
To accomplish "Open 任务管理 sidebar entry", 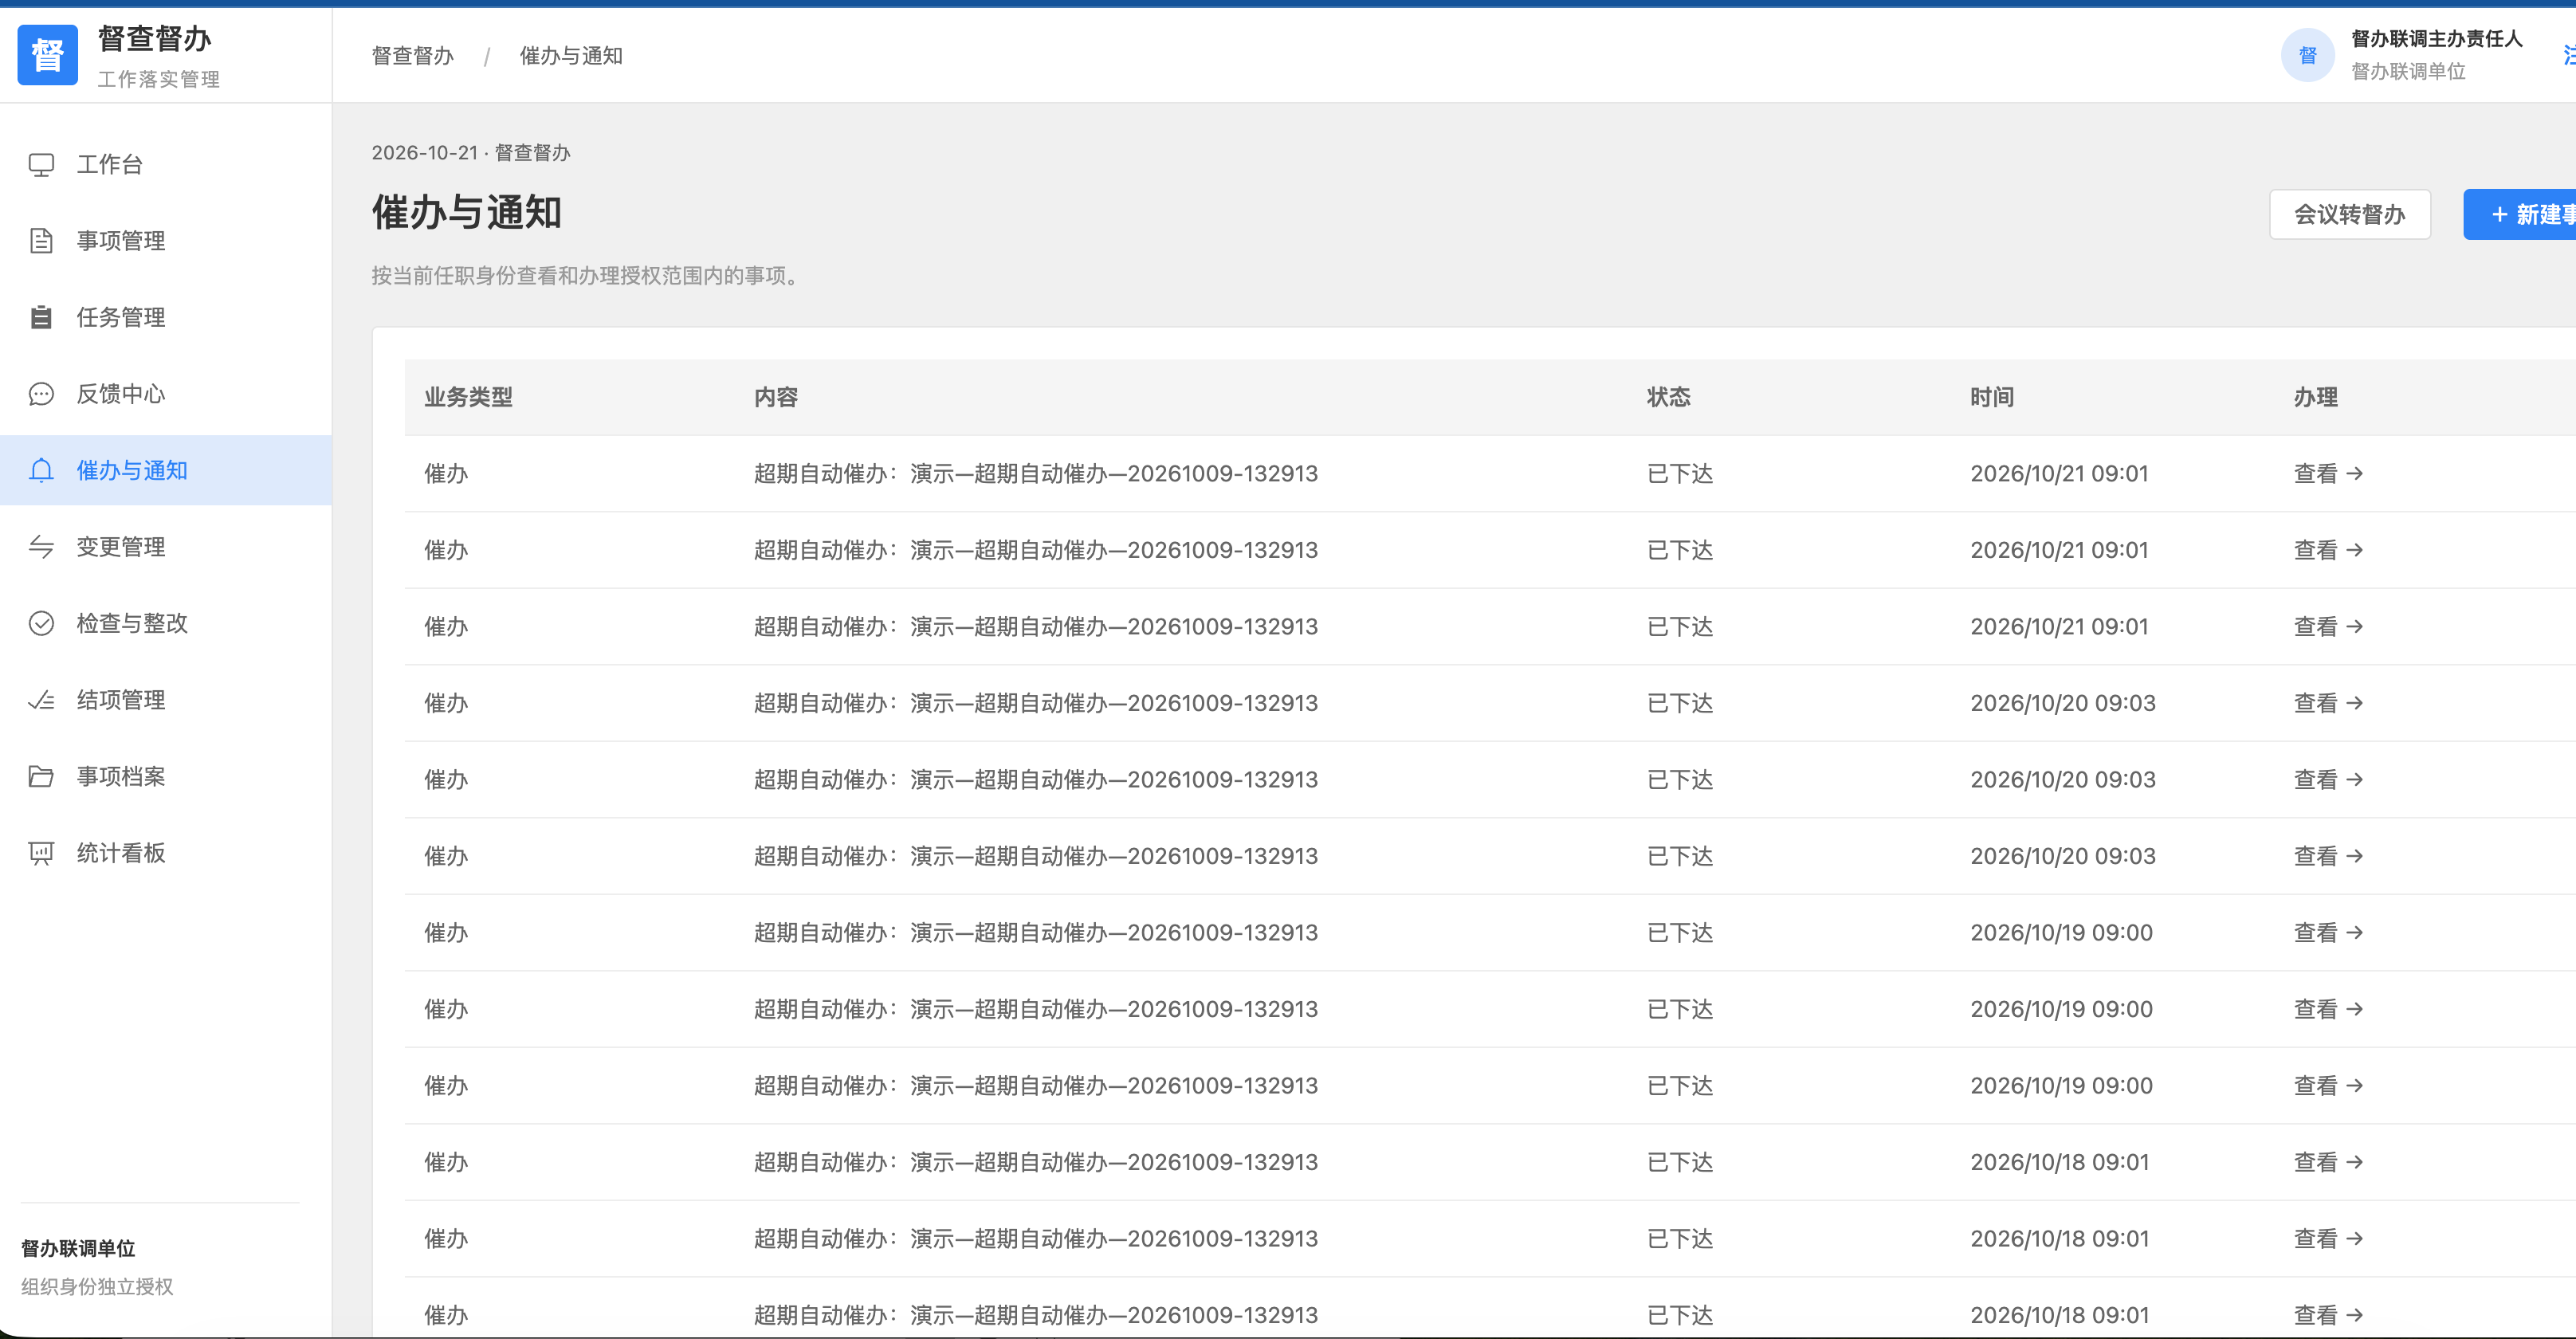I will [166, 317].
